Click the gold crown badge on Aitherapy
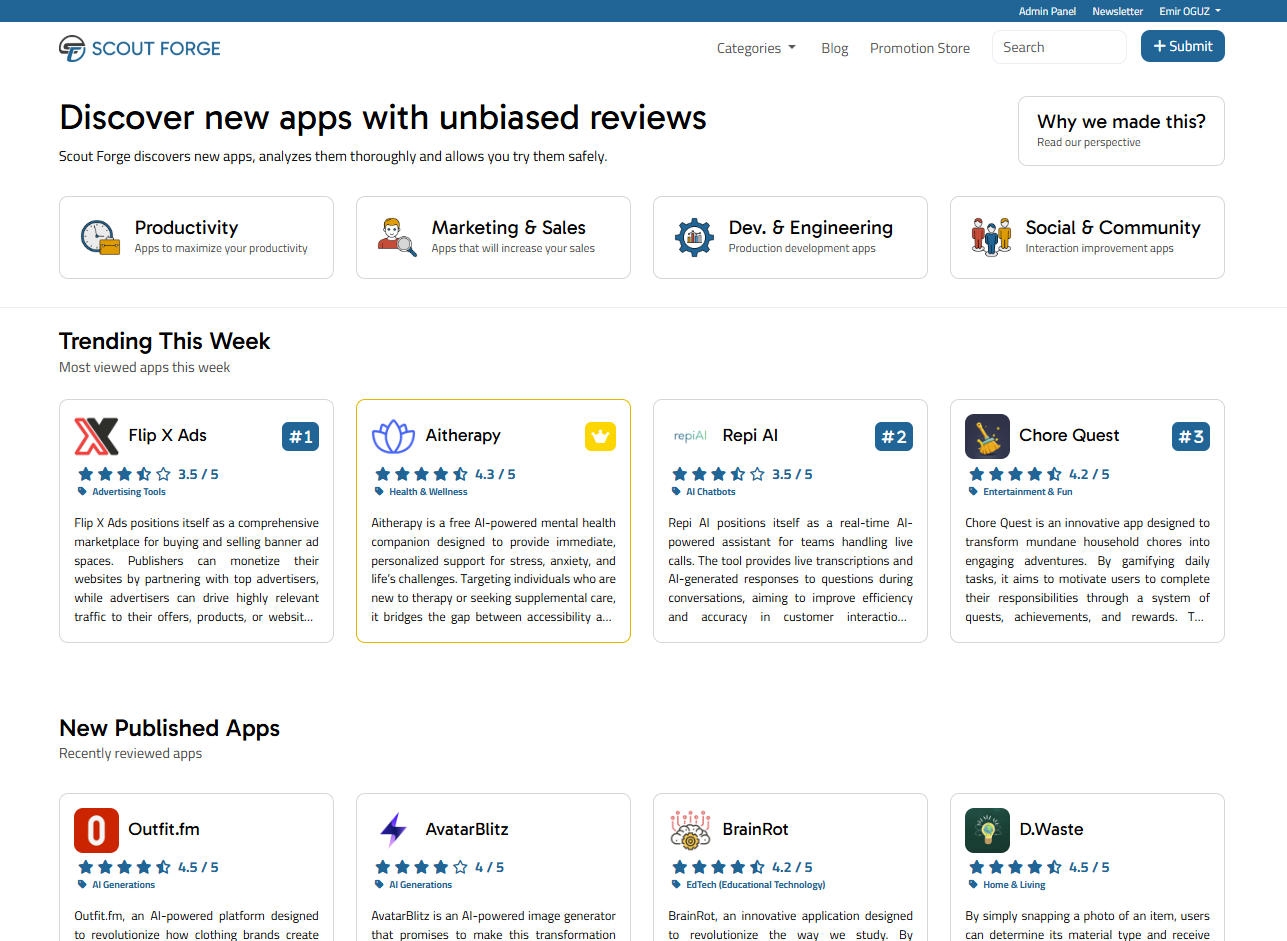The width and height of the screenshot is (1287, 941). click(600, 436)
